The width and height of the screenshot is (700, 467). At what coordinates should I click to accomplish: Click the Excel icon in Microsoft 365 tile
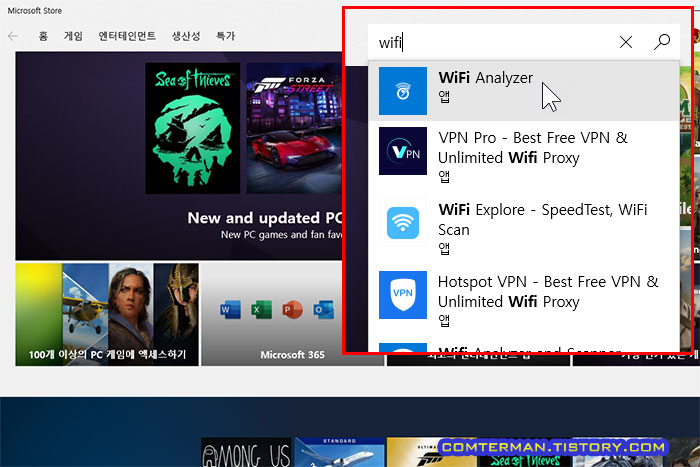click(x=261, y=309)
